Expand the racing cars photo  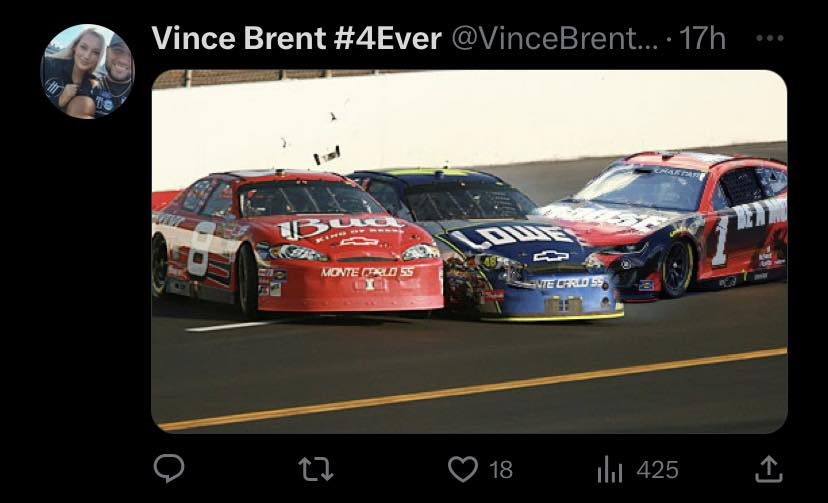(469, 251)
